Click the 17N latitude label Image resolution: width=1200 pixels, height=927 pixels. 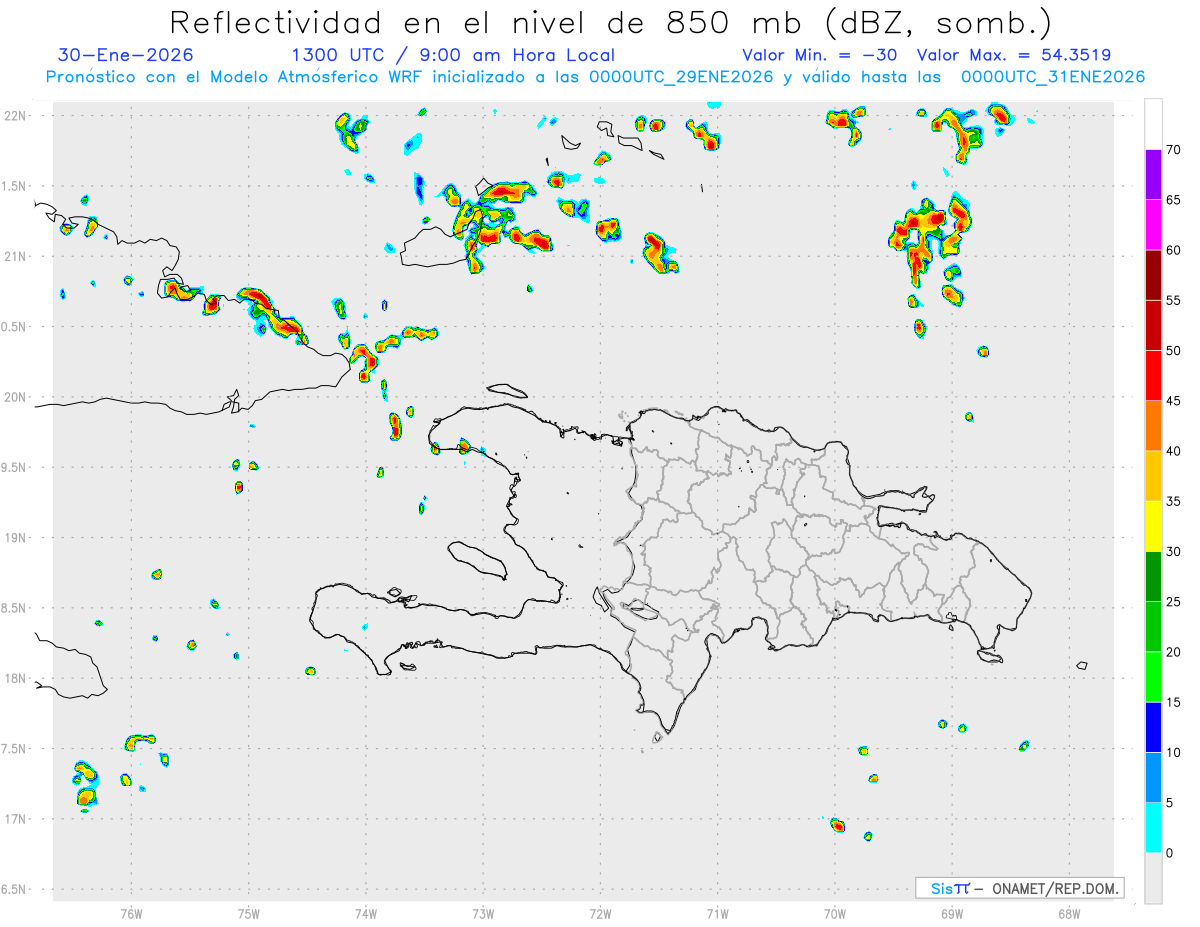(16, 819)
